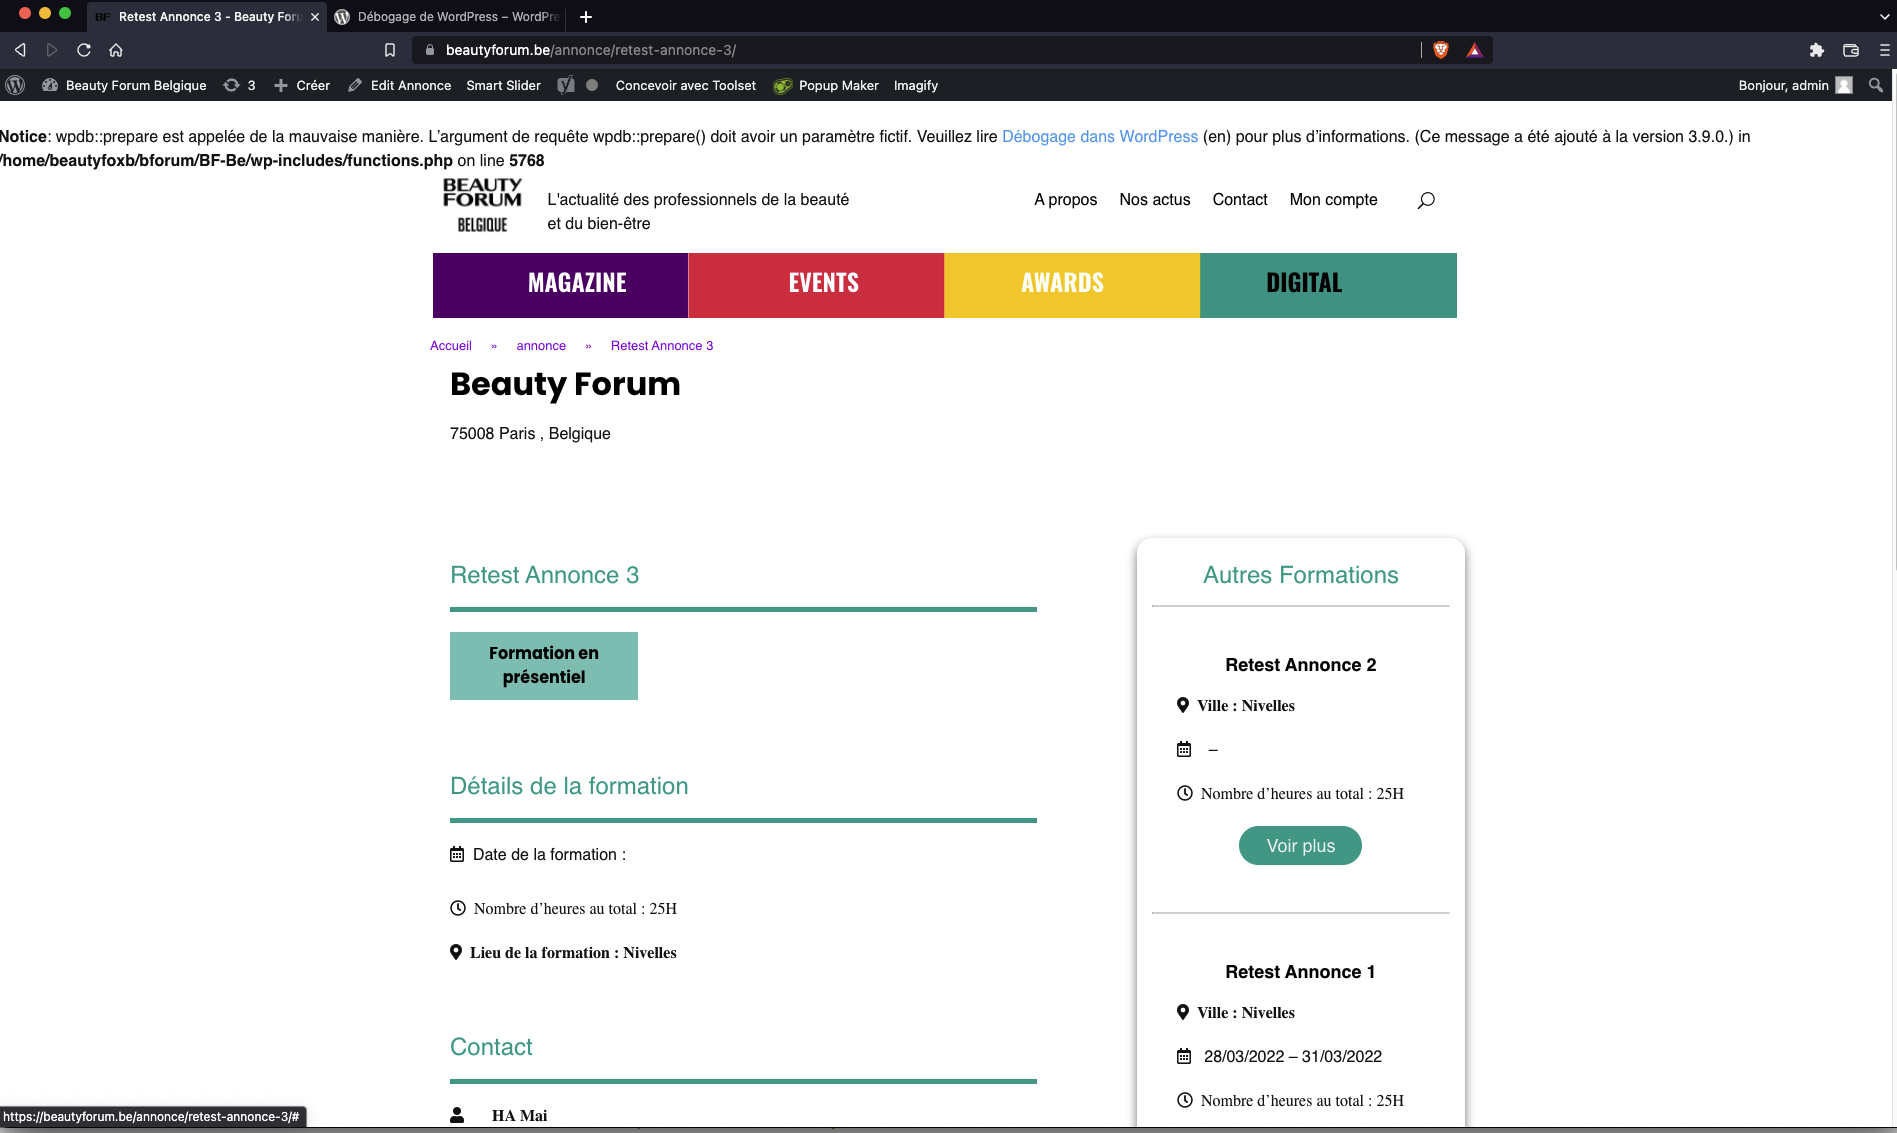Click 75008 Paris , Belgique address
The image size is (1897, 1133).
(530, 434)
